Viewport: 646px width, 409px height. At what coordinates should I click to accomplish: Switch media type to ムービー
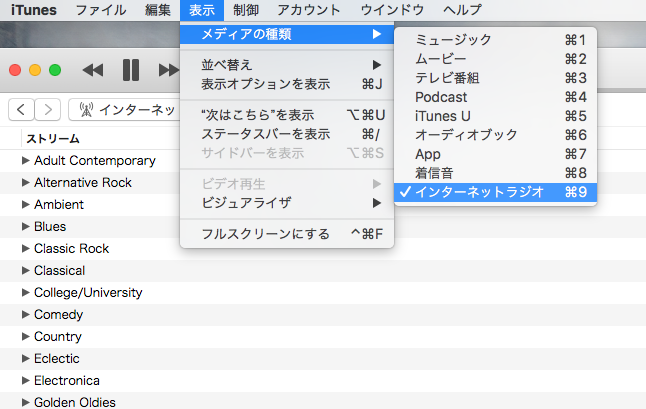click(495, 59)
